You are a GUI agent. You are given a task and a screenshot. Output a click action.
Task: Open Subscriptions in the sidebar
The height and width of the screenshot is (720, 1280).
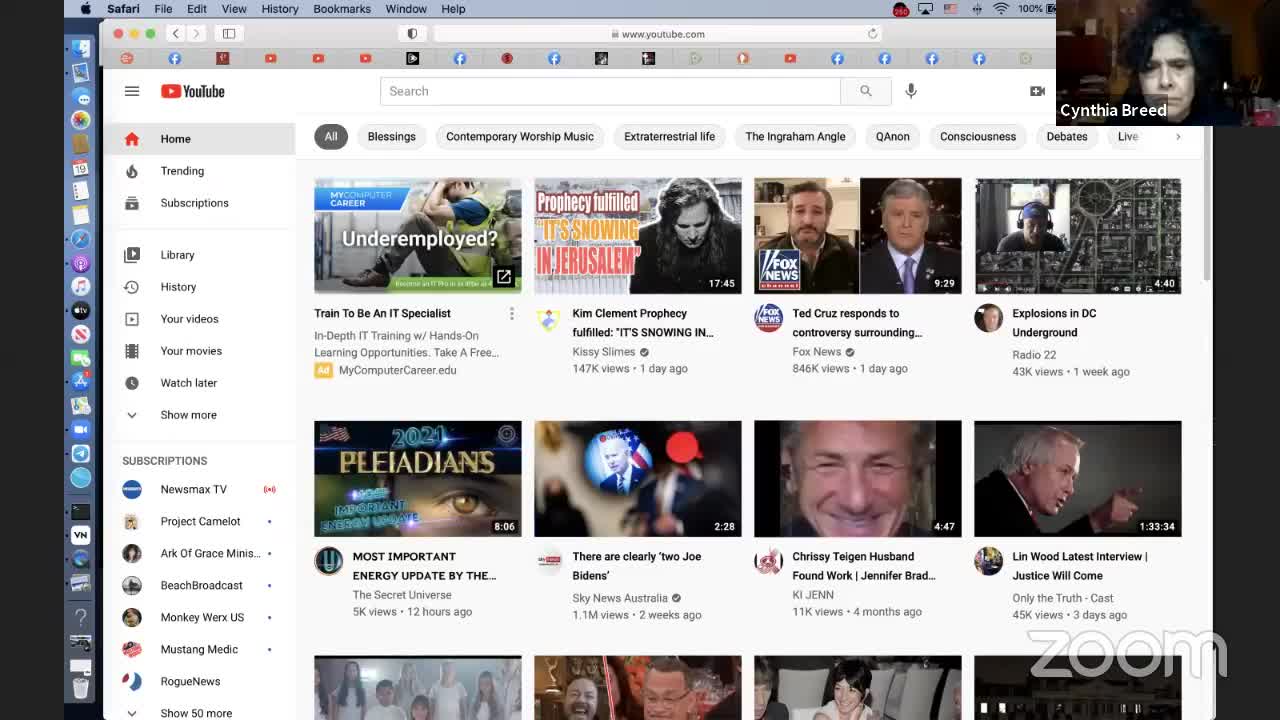pos(200,203)
